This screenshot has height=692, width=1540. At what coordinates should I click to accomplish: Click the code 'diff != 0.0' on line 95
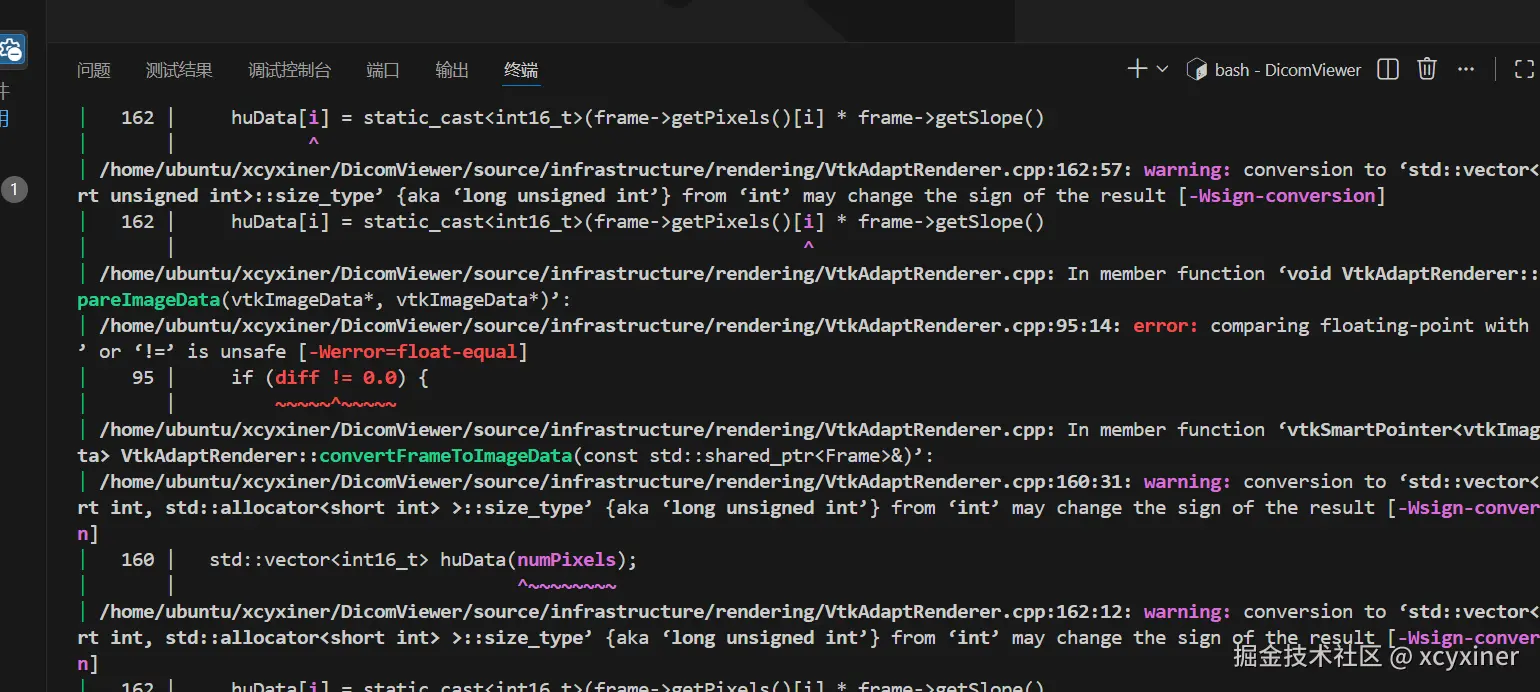tap(336, 378)
